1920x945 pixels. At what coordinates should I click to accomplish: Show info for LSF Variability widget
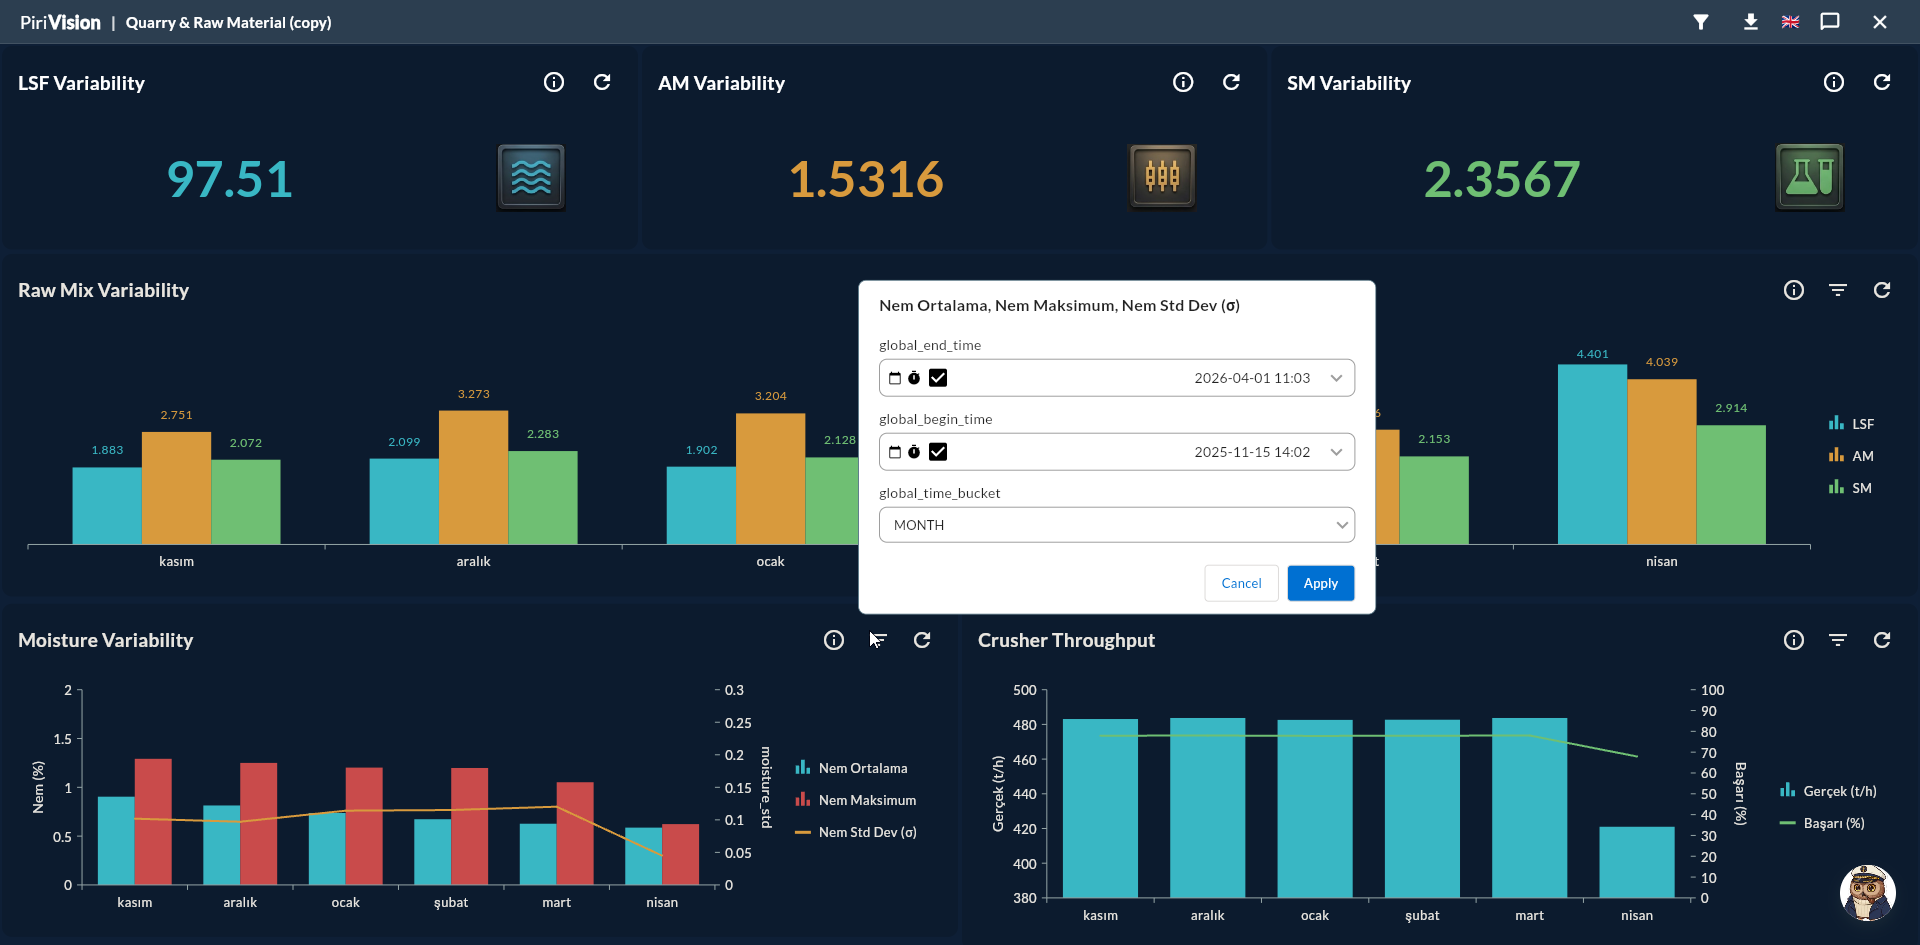point(554,82)
